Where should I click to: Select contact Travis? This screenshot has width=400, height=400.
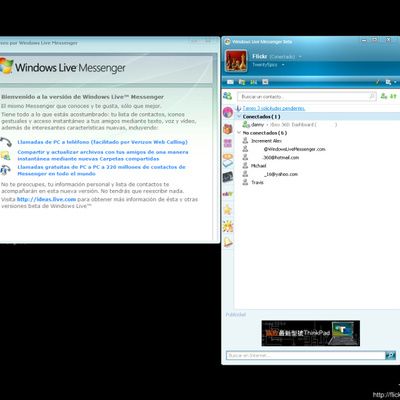(x=257, y=182)
